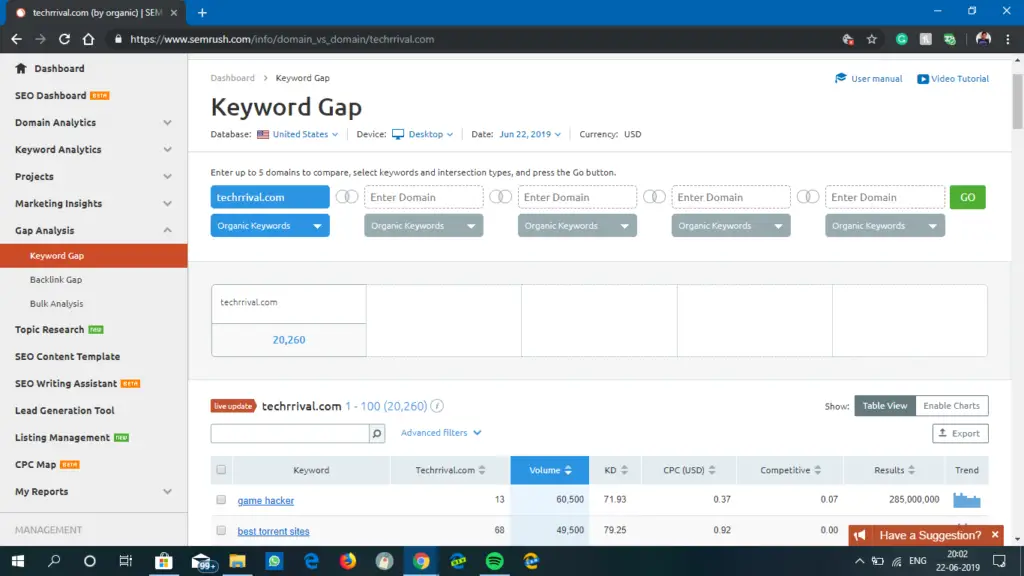Switch to Enable Charts view

tap(952, 406)
